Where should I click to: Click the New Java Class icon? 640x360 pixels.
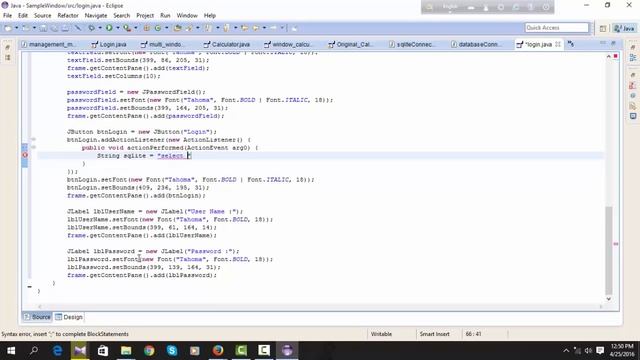click(x=158, y=28)
